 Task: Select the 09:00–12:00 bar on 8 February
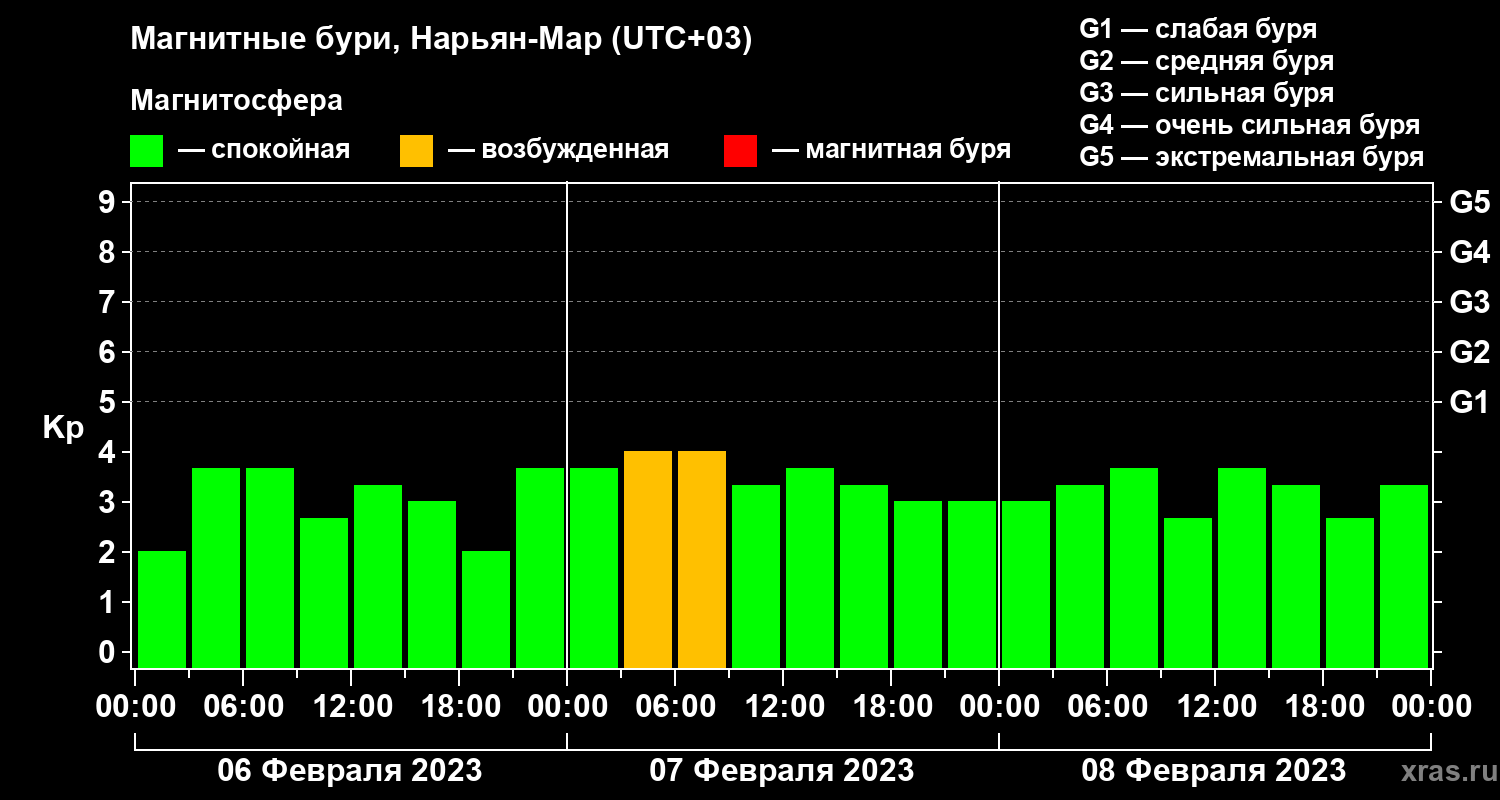pos(1188,593)
